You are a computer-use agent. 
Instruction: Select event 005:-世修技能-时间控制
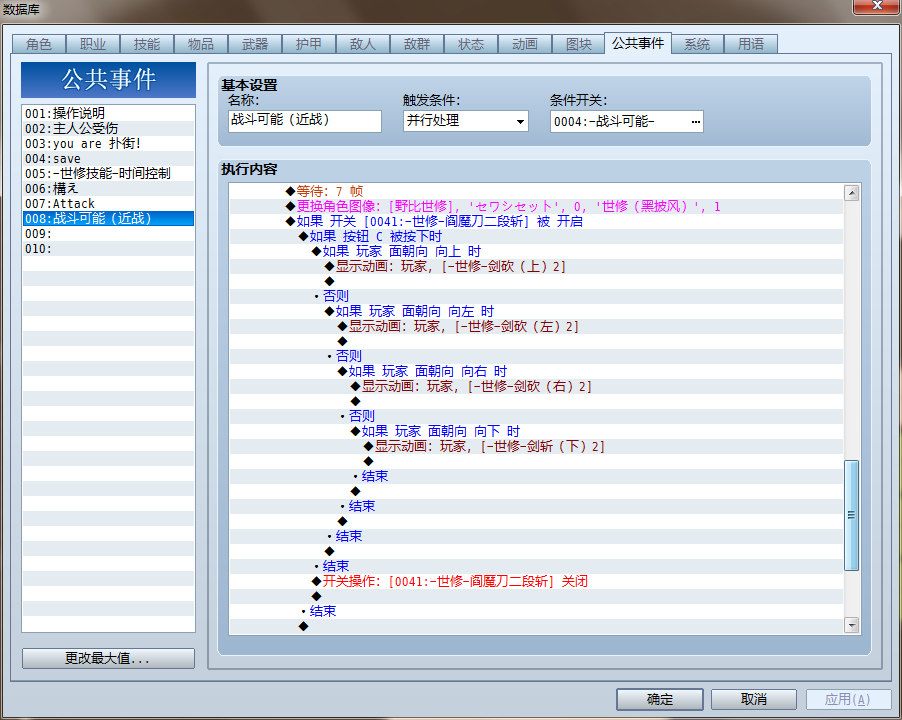(x=108, y=173)
